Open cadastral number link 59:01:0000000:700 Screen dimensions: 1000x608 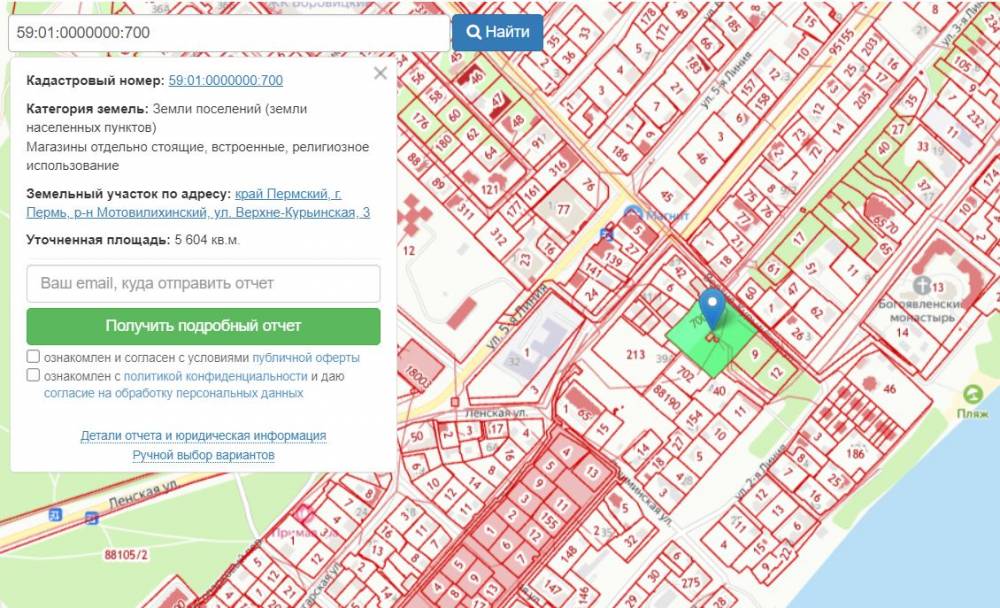[x=225, y=81]
